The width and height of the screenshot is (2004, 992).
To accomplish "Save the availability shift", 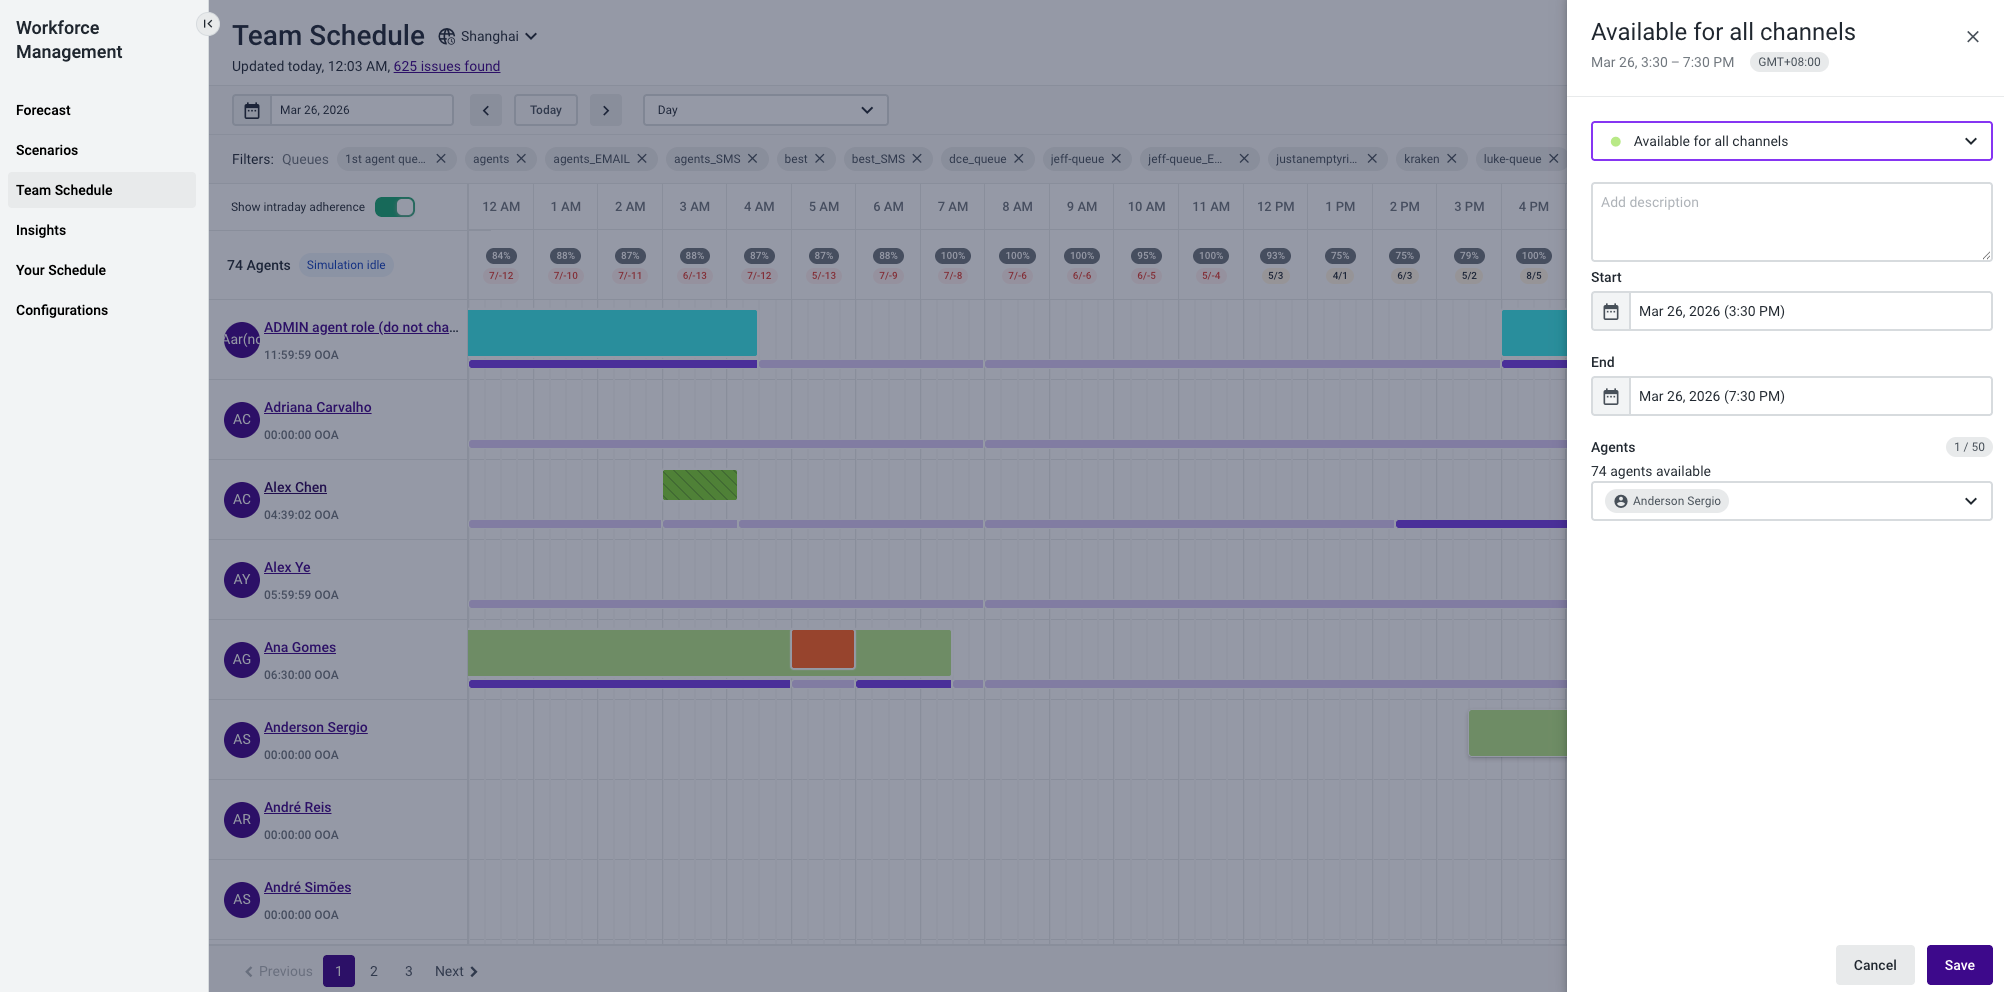I will [1960, 965].
